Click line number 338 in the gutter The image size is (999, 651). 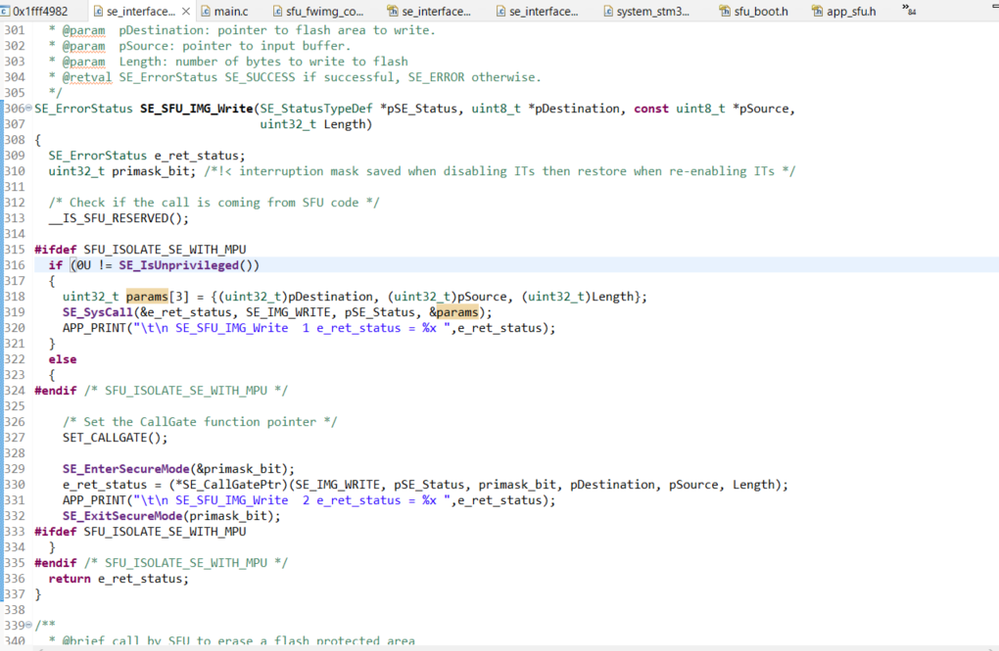pyautogui.click(x=14, y=610)
